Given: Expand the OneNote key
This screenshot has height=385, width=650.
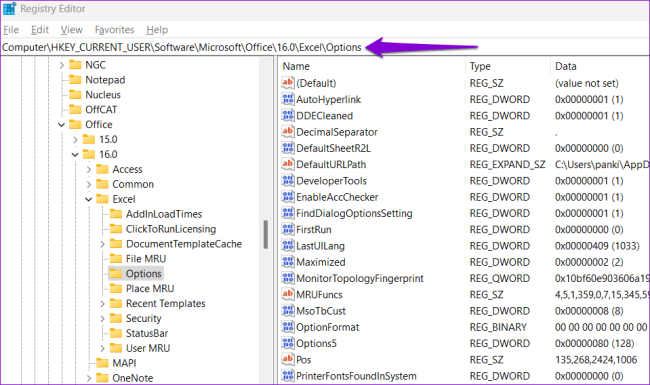Looking at the screenshot, I should pyautogui.click(x=89, y=378).
